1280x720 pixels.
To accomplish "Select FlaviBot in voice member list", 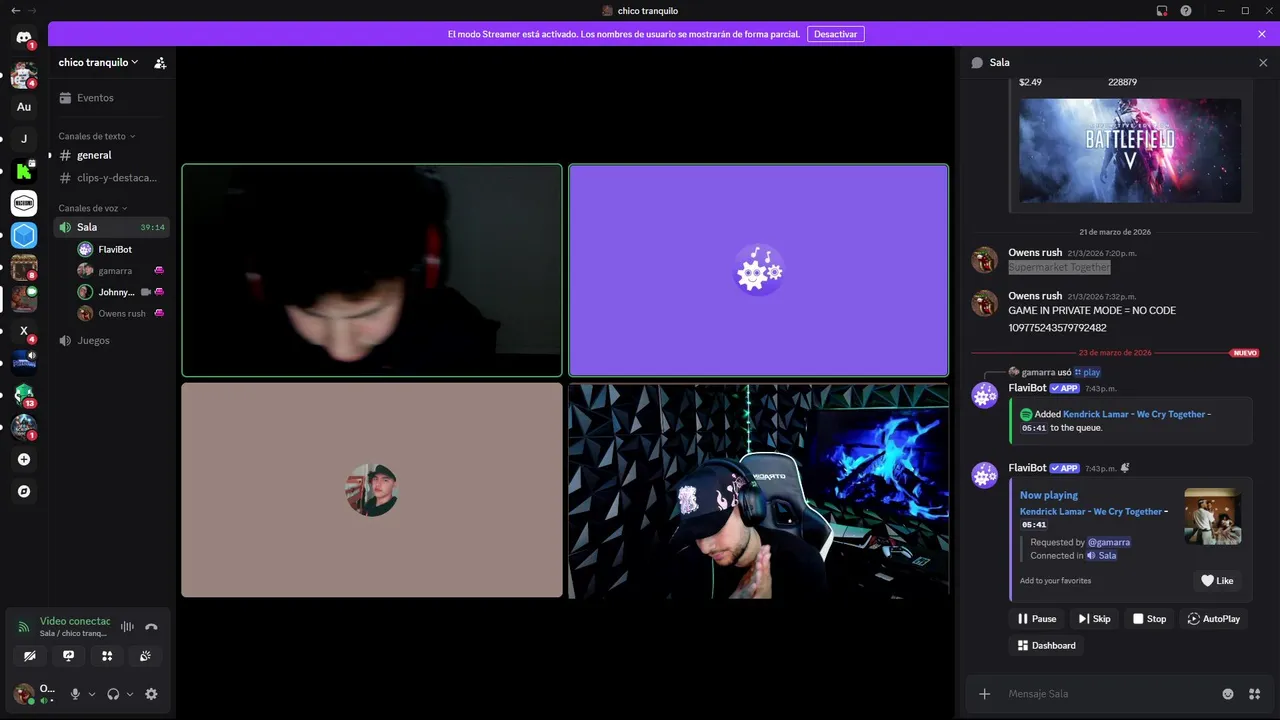I will [x=120, y=249].
